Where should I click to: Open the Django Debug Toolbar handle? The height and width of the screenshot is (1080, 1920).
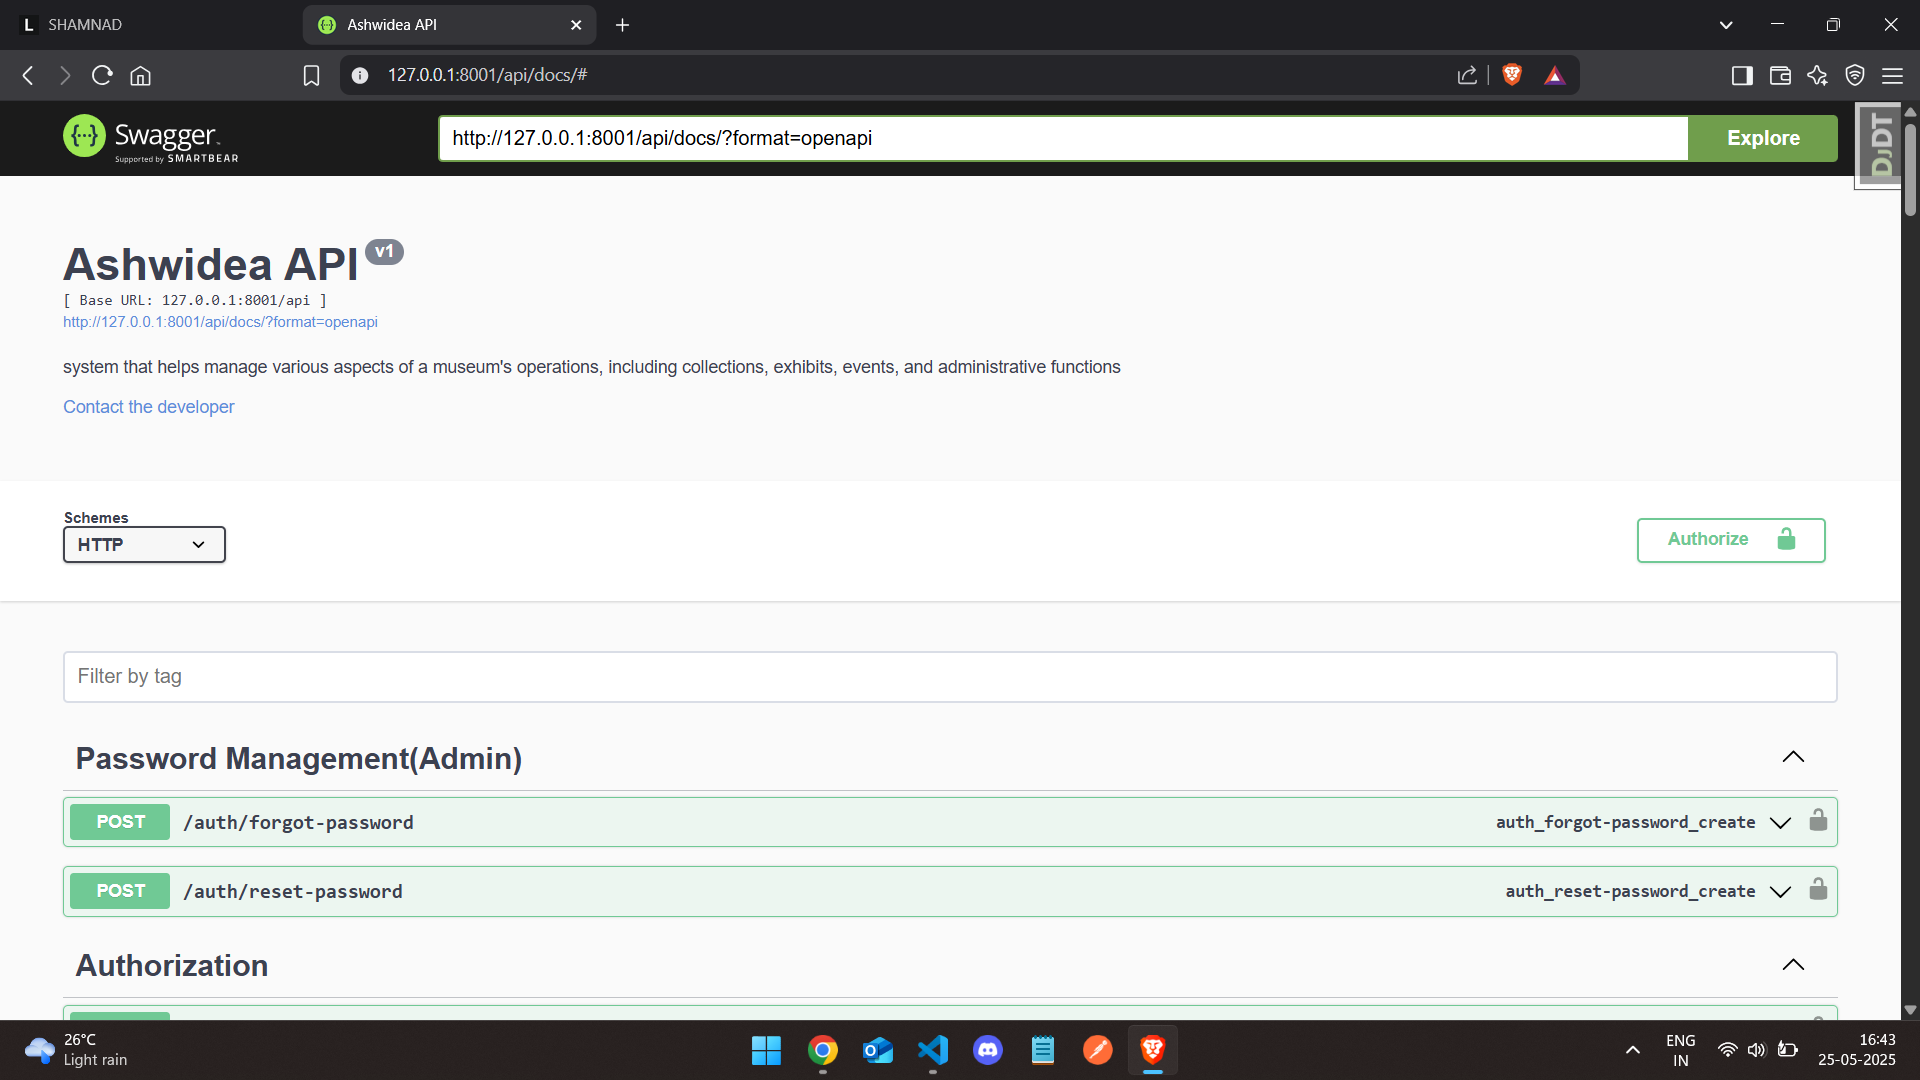coord(1881,146)
